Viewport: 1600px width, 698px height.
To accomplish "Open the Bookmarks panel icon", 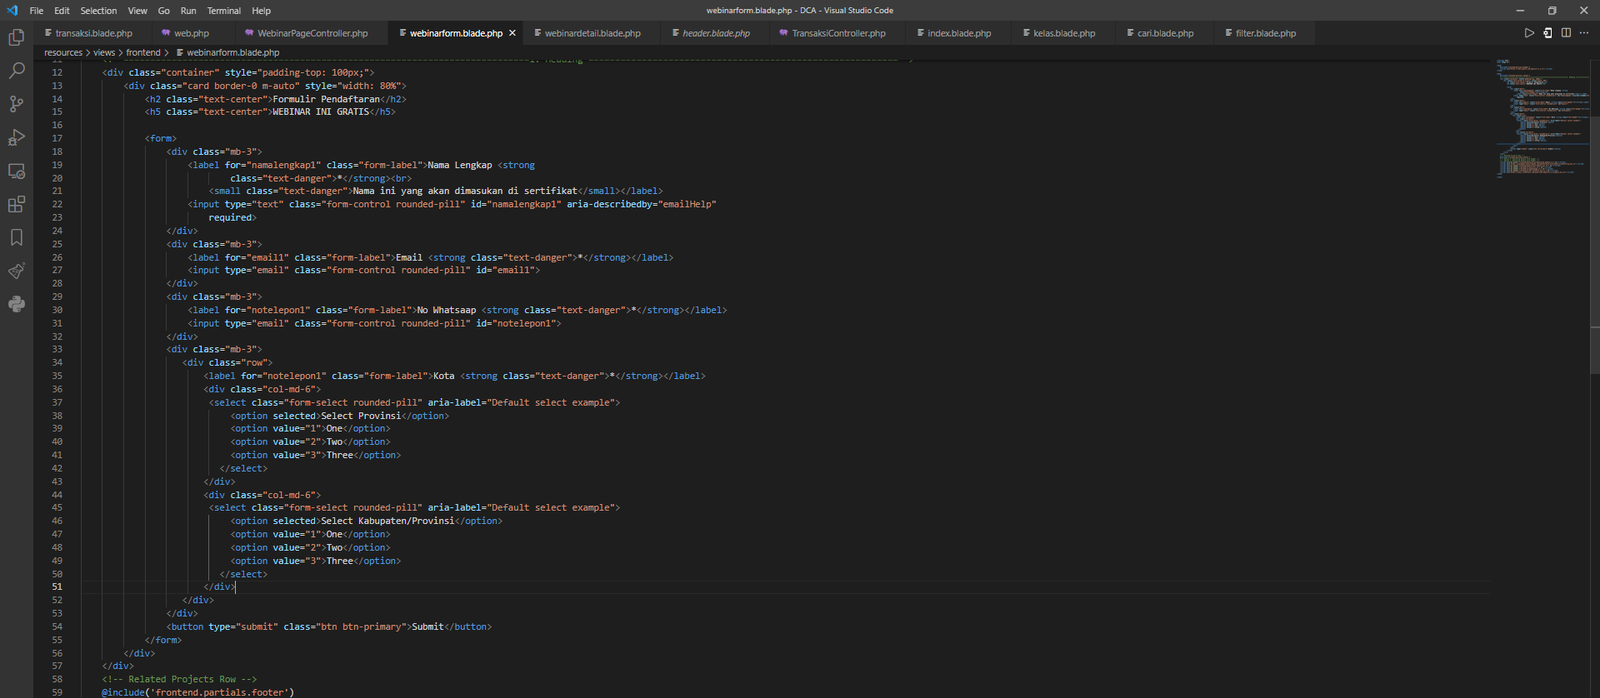I will pyautogui.click(x=16, y=237).
